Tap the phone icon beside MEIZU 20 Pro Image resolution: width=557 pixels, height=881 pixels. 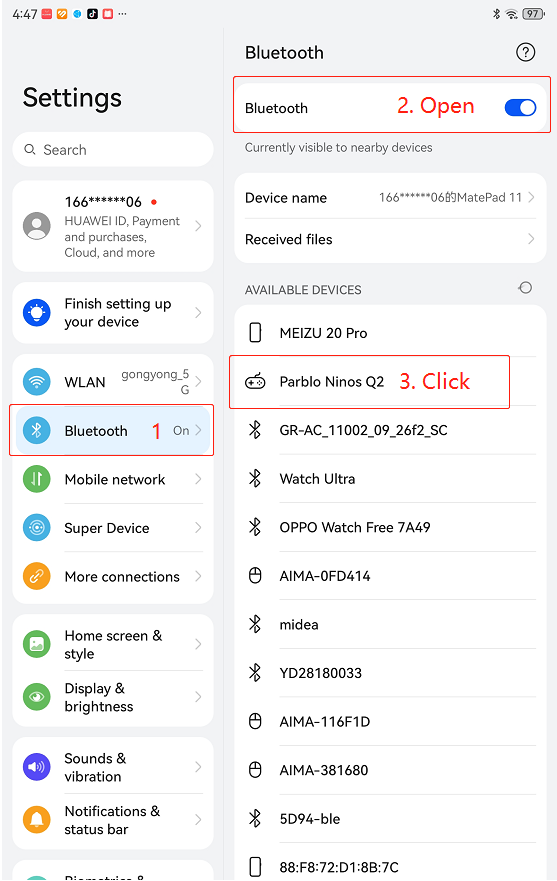point(255,333)
